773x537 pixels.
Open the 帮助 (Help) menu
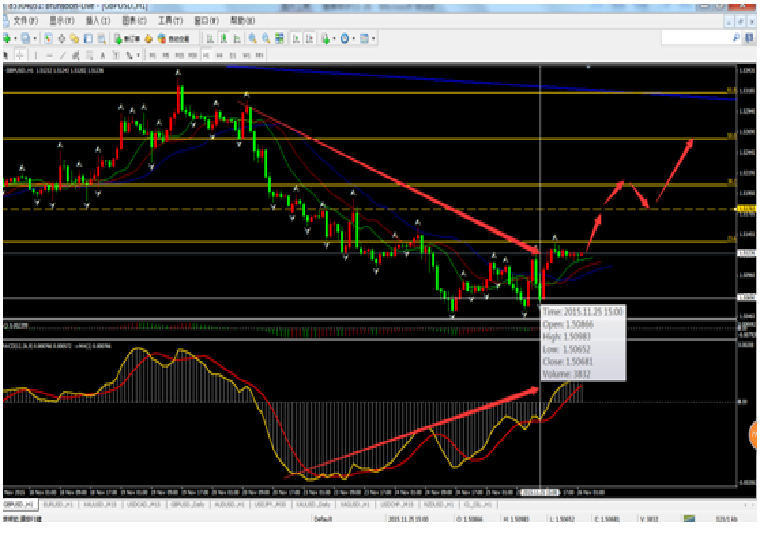(243, 21)
